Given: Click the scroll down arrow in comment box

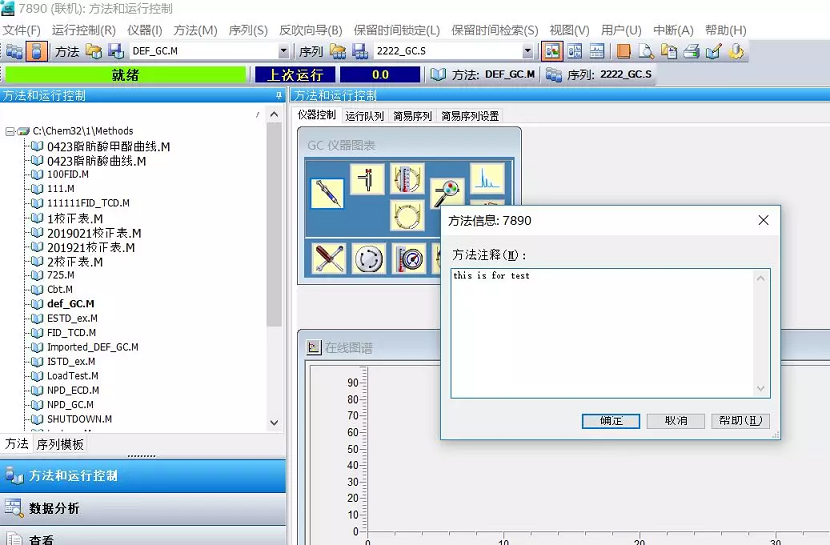Looking at the screenshot, I should tap(761, 389).
